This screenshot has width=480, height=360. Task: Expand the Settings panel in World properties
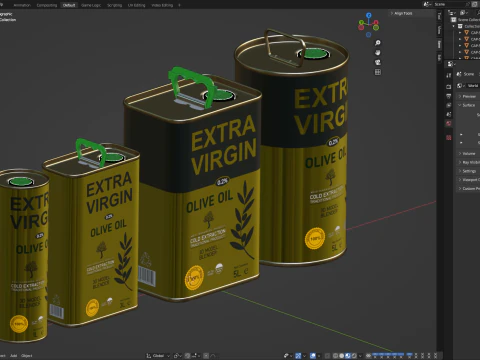tap(467, 171)
